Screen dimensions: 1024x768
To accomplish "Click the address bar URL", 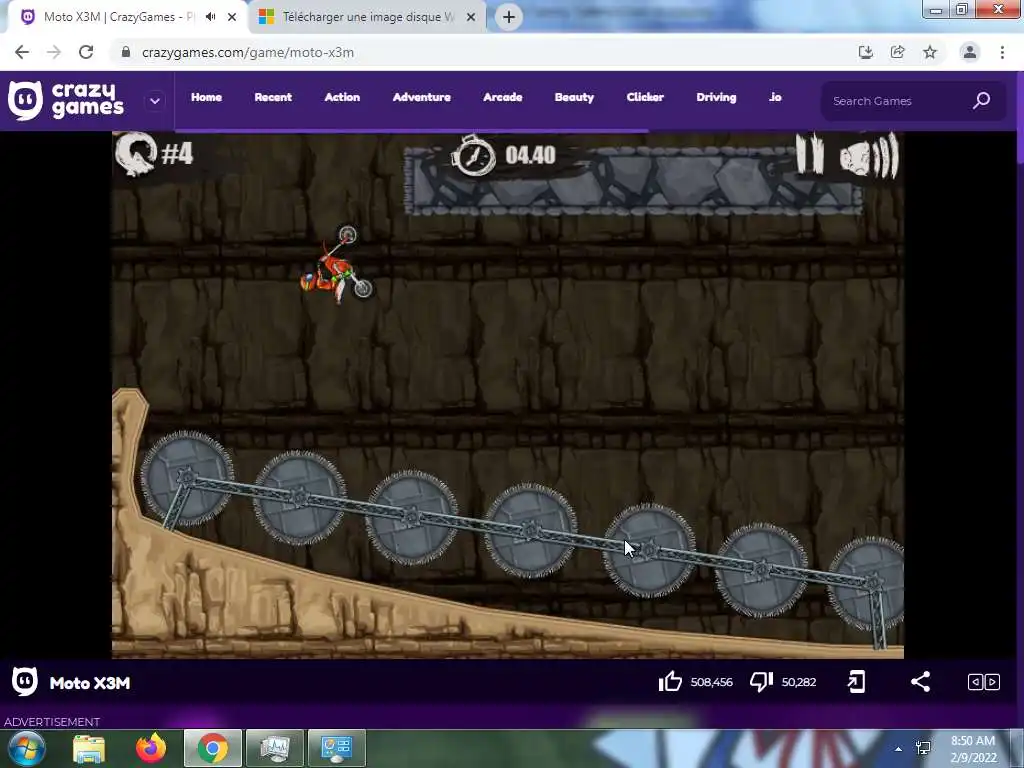I will tap(248, 52).
